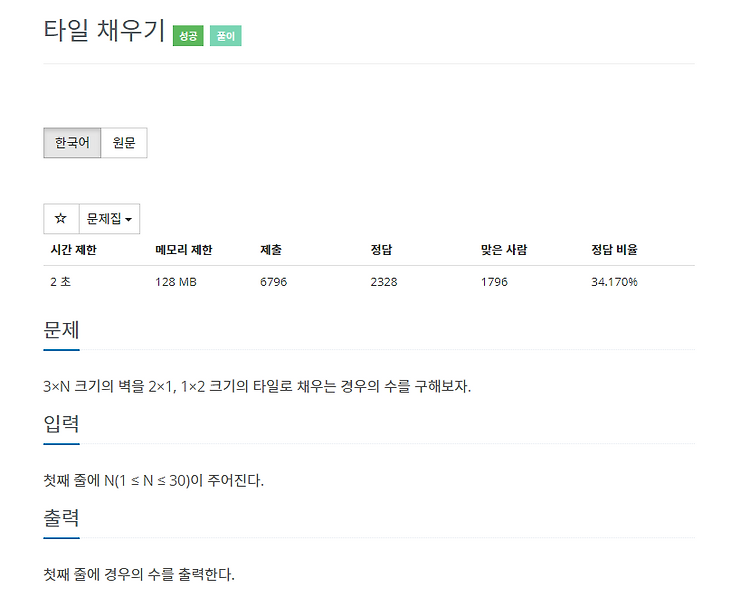The width and height of the screenshot is (750, 597).
Task: Switch to the 원문 original text tab
Action: pyautogui.click(x=124, y=143)
